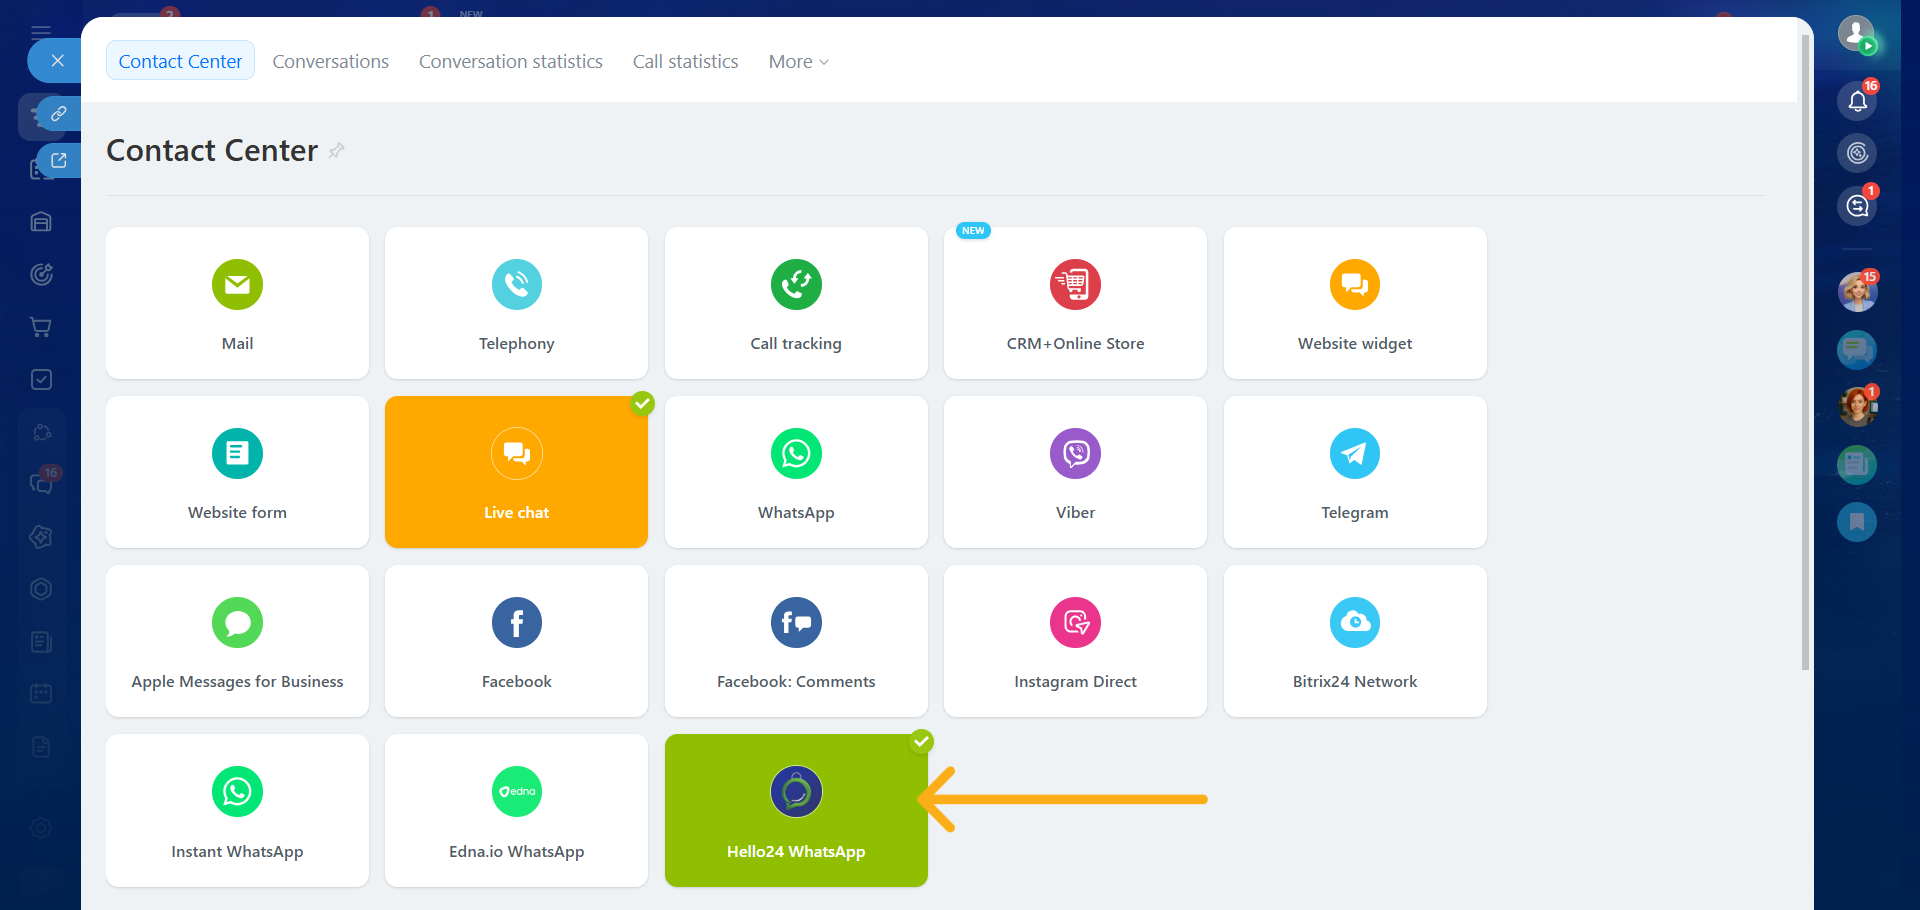Open the notifications bell
Viewport: 1920px width, 910px height.
coord(1857,100)
